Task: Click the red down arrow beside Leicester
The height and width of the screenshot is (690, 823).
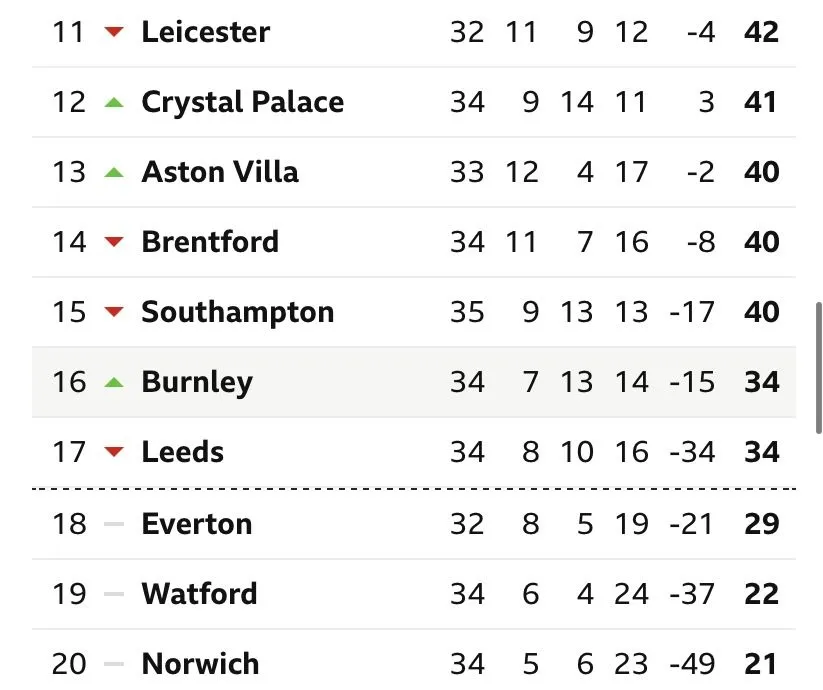Action: 114,32
